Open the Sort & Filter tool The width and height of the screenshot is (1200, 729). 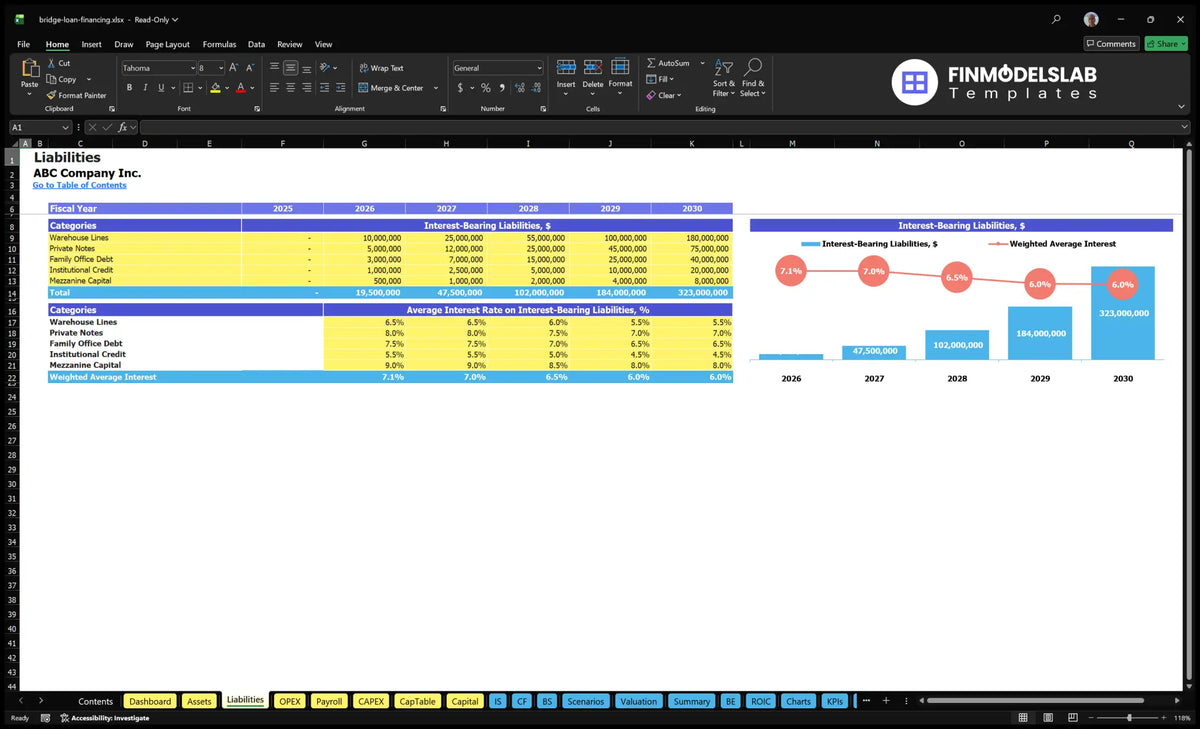point(724,77)
